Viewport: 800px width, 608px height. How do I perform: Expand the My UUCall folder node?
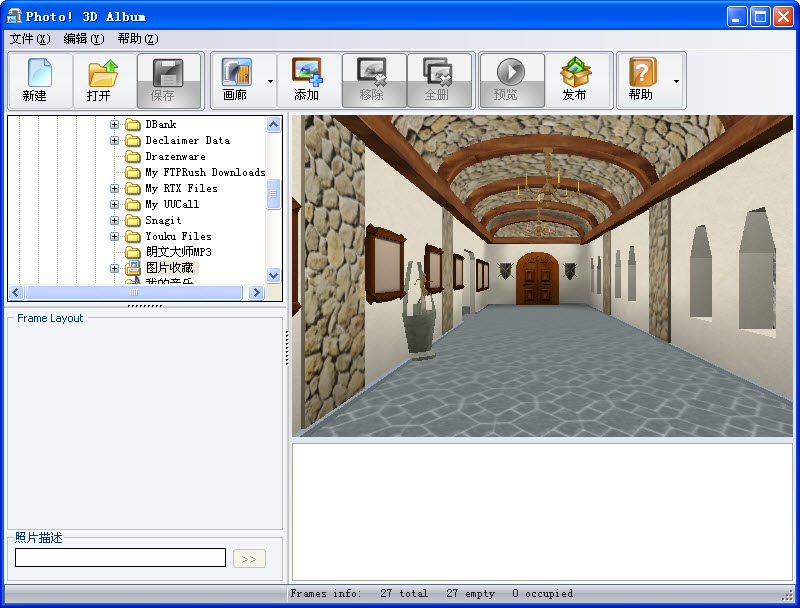pyautogui.click(x=114, y=205)
